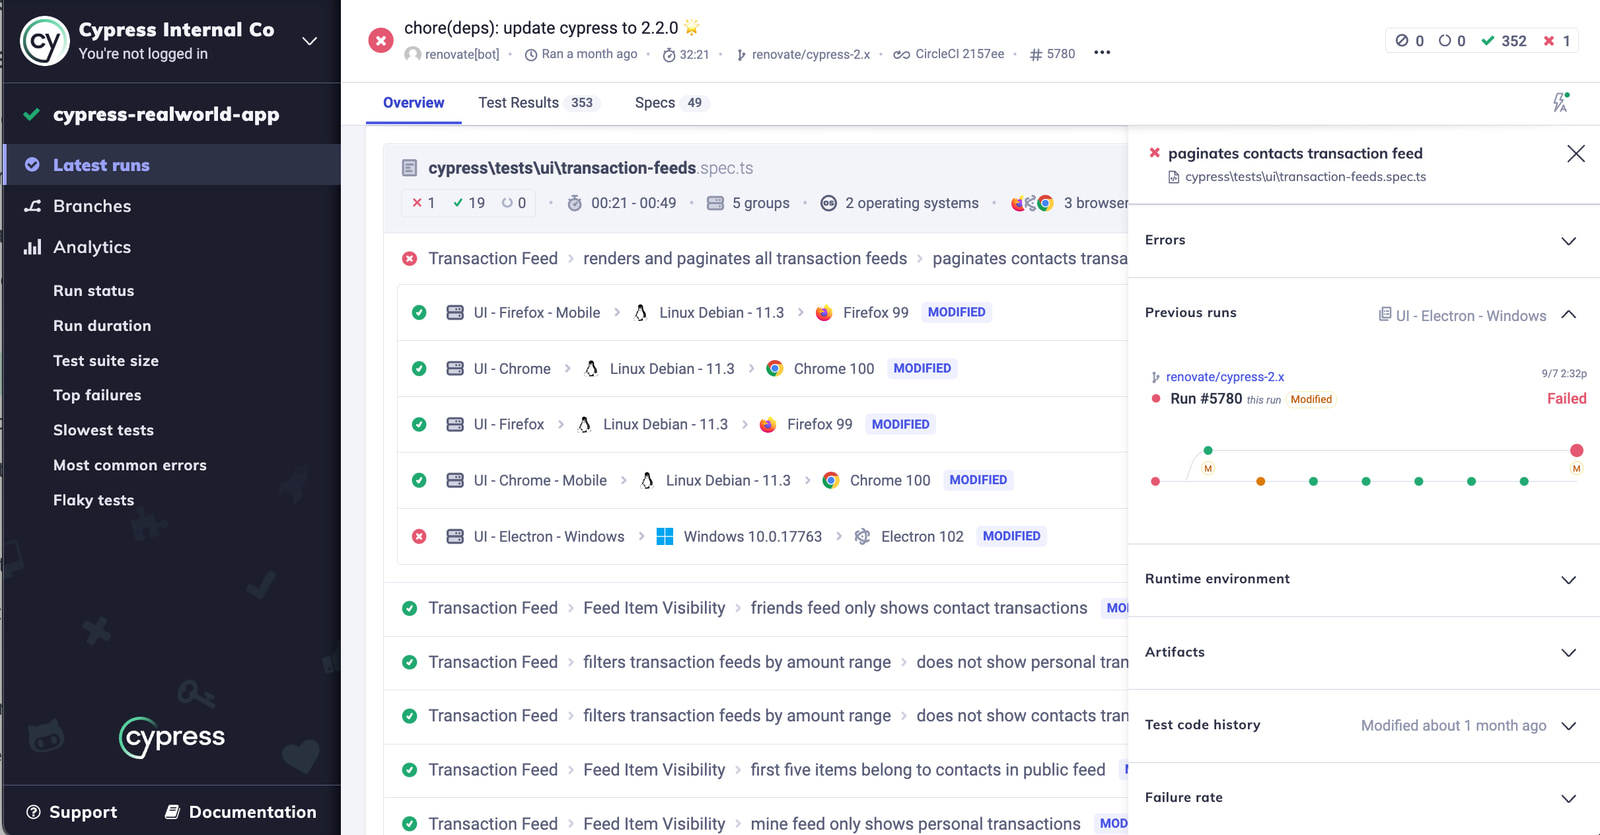1600x835 pixels.
Task: Click the Run #5780 entry
Action: tap(1206, 399)
